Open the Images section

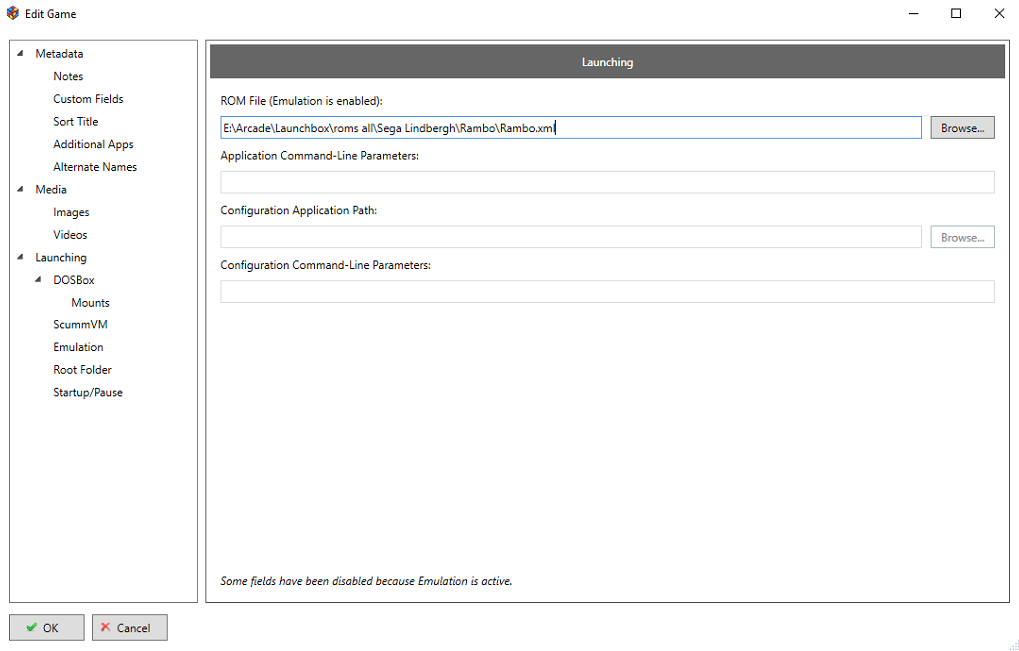pos(71,212)
